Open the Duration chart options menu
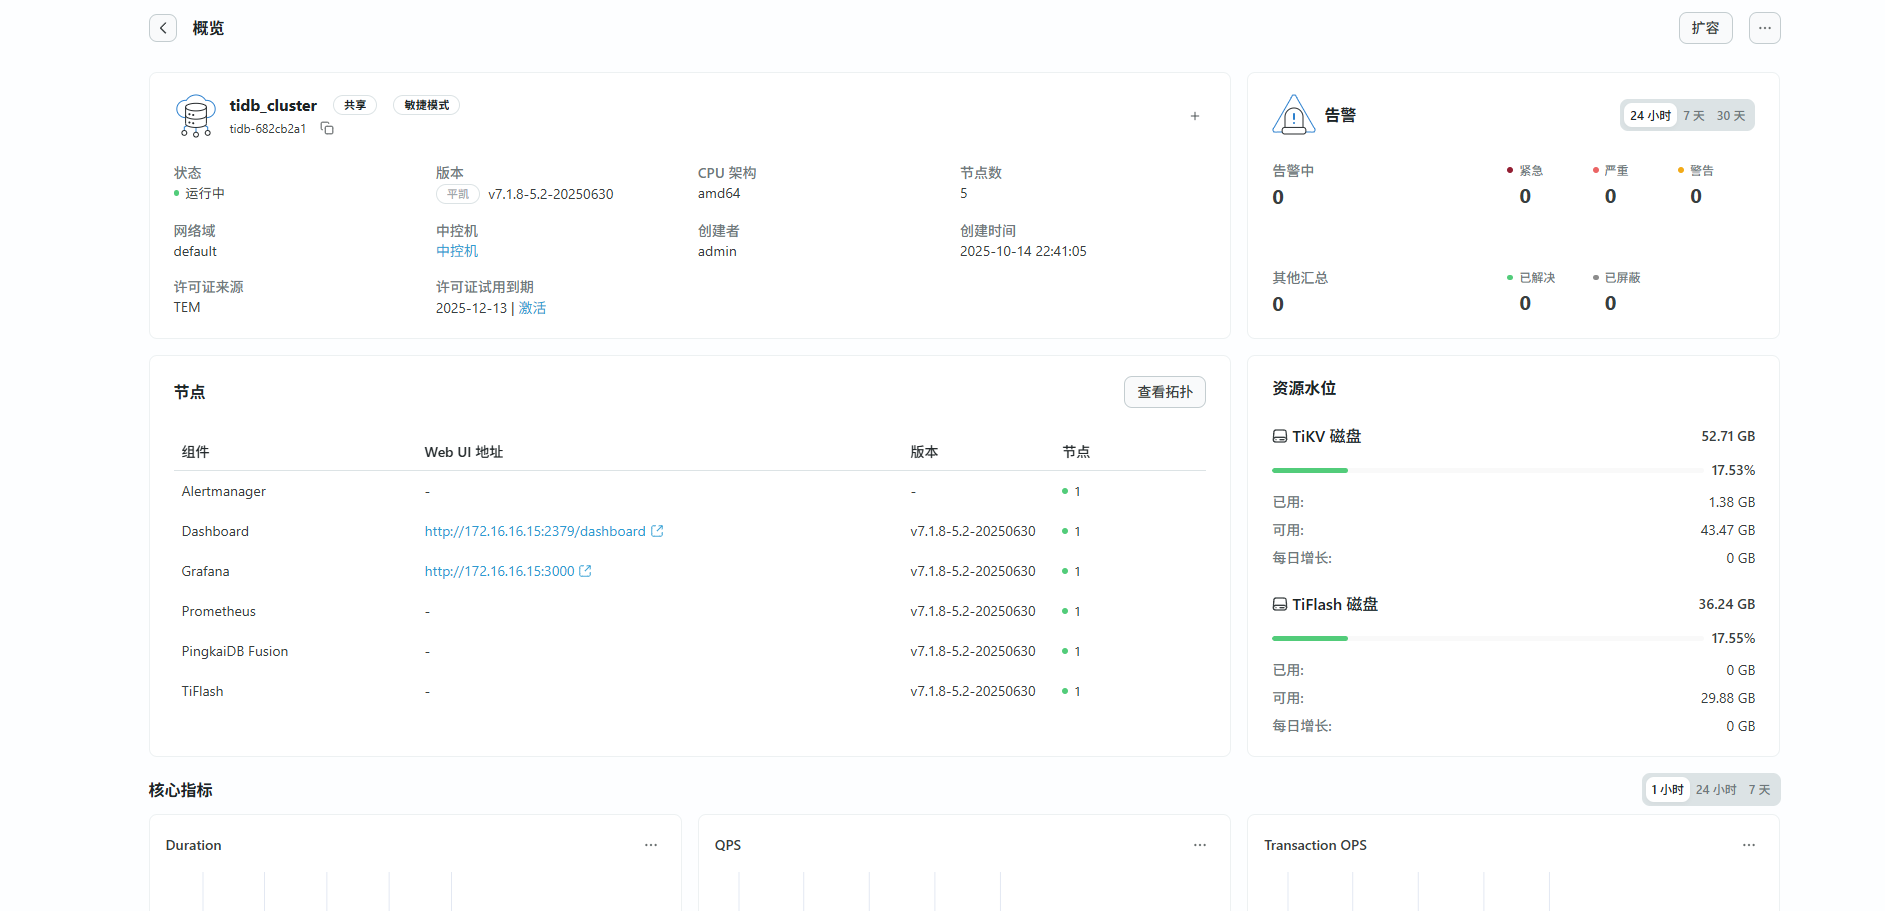Viewport: 1885px width, 911px height. (x=651, y=845)
